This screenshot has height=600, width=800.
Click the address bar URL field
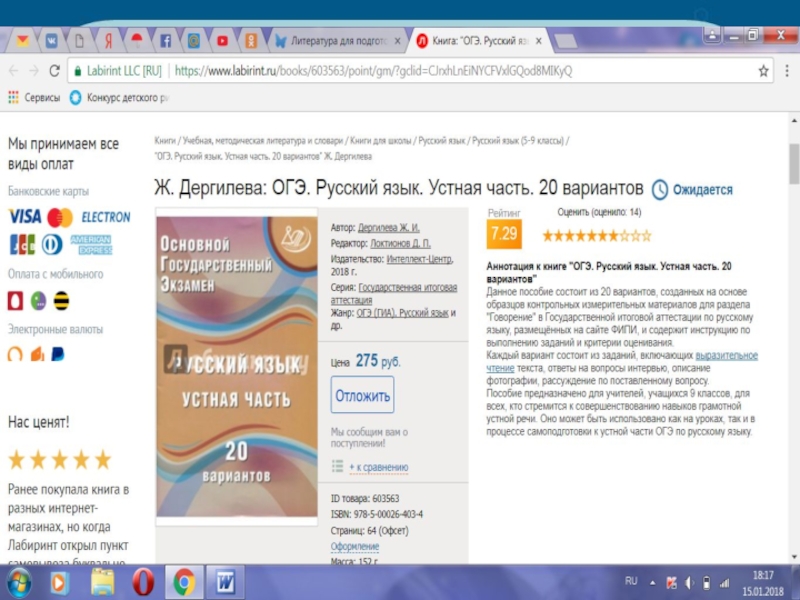pyautogui.click(x=400, y=72)
